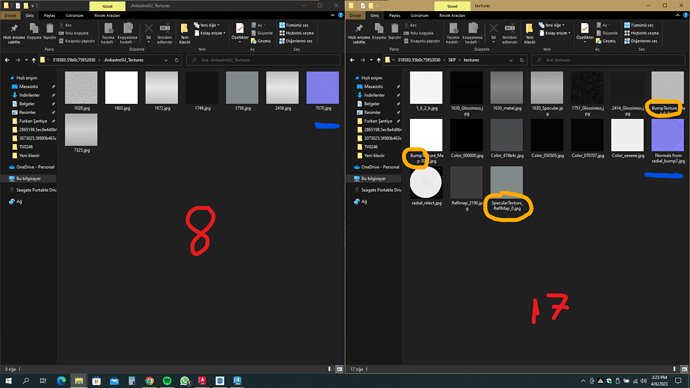The height and width of the screenshot is (388, 690).
Task: Collapse the ribbon in right window
Action: click(x=678, y=15)
